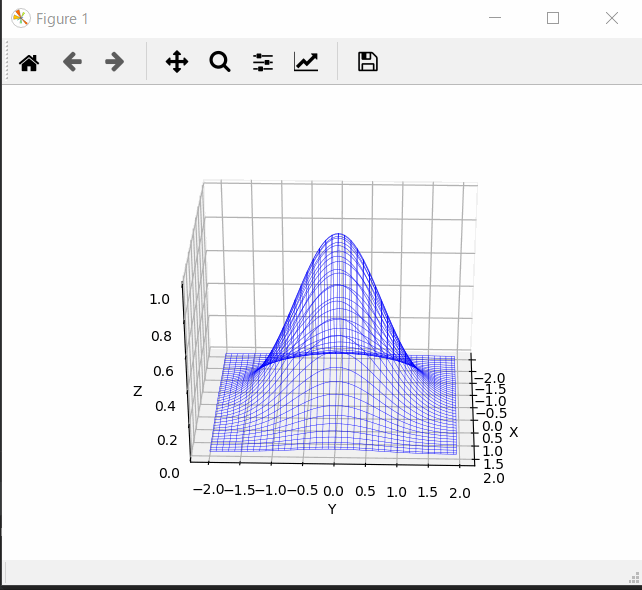Toggle the Zoom to rectangle tool
642x590 pixels.
220,62
